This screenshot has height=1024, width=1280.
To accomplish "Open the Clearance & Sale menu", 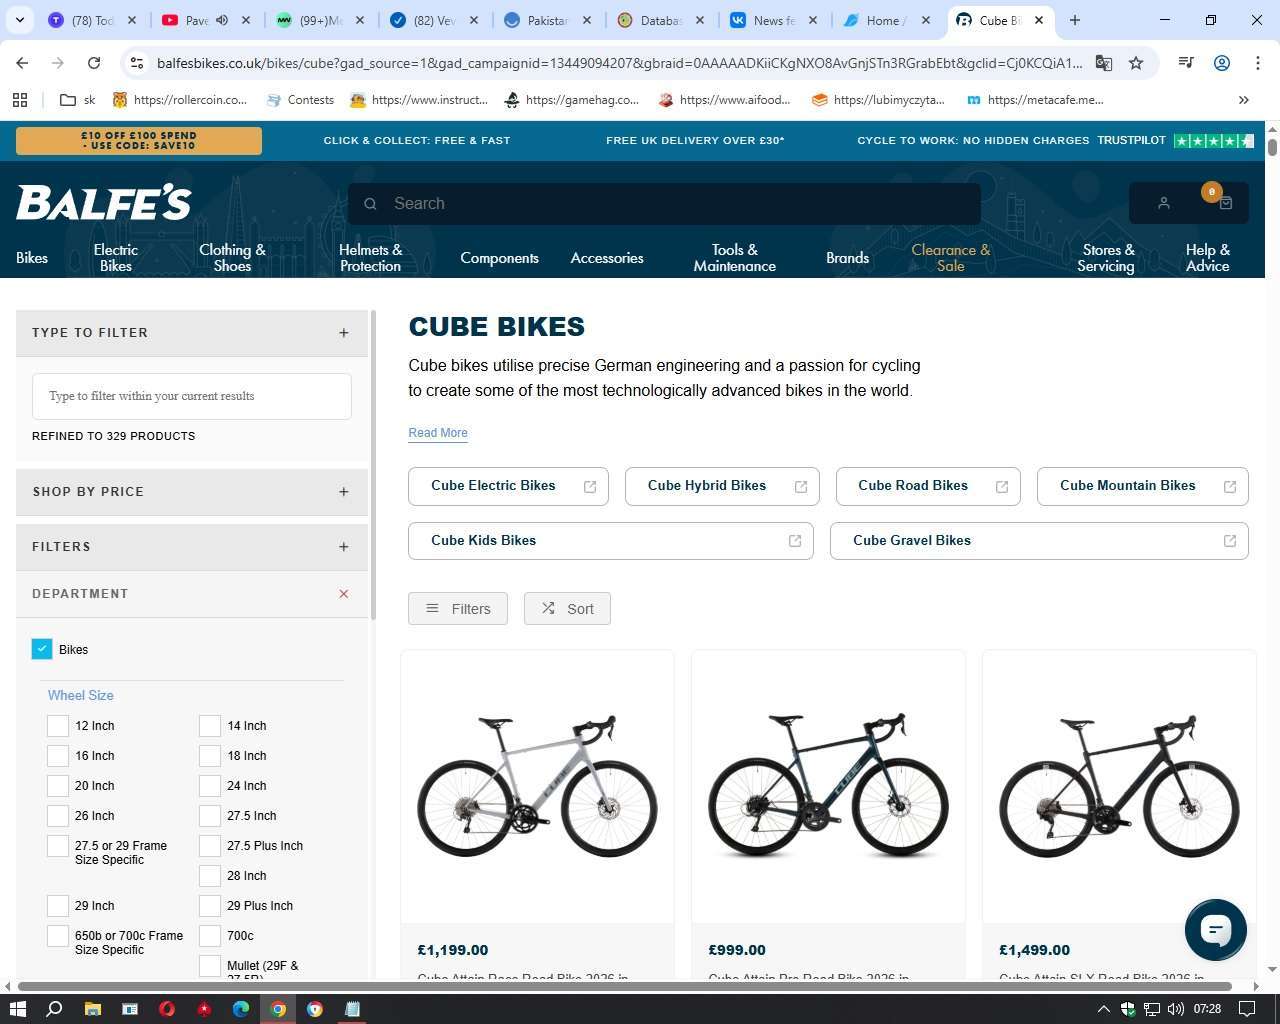I will (951, 258).
